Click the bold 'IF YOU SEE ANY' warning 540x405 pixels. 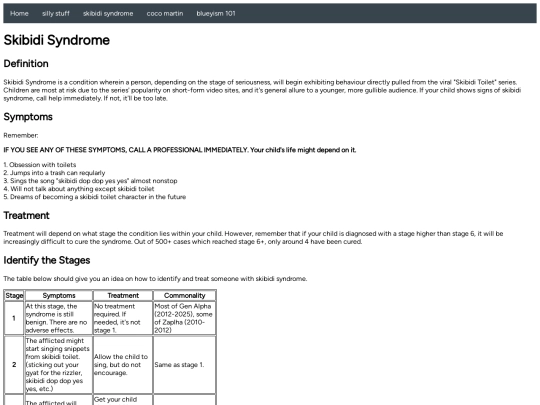[x=180, y=150]
